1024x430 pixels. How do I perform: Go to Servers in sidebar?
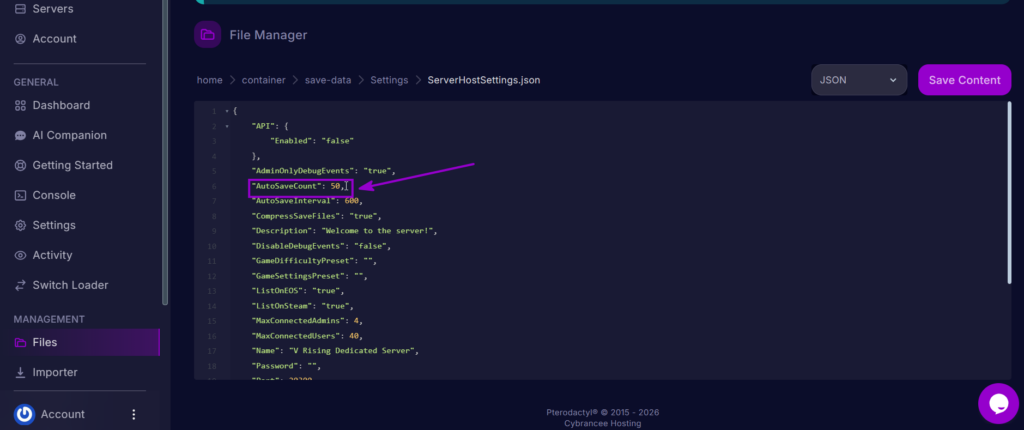pyautogui.click(x=53, y=9)
